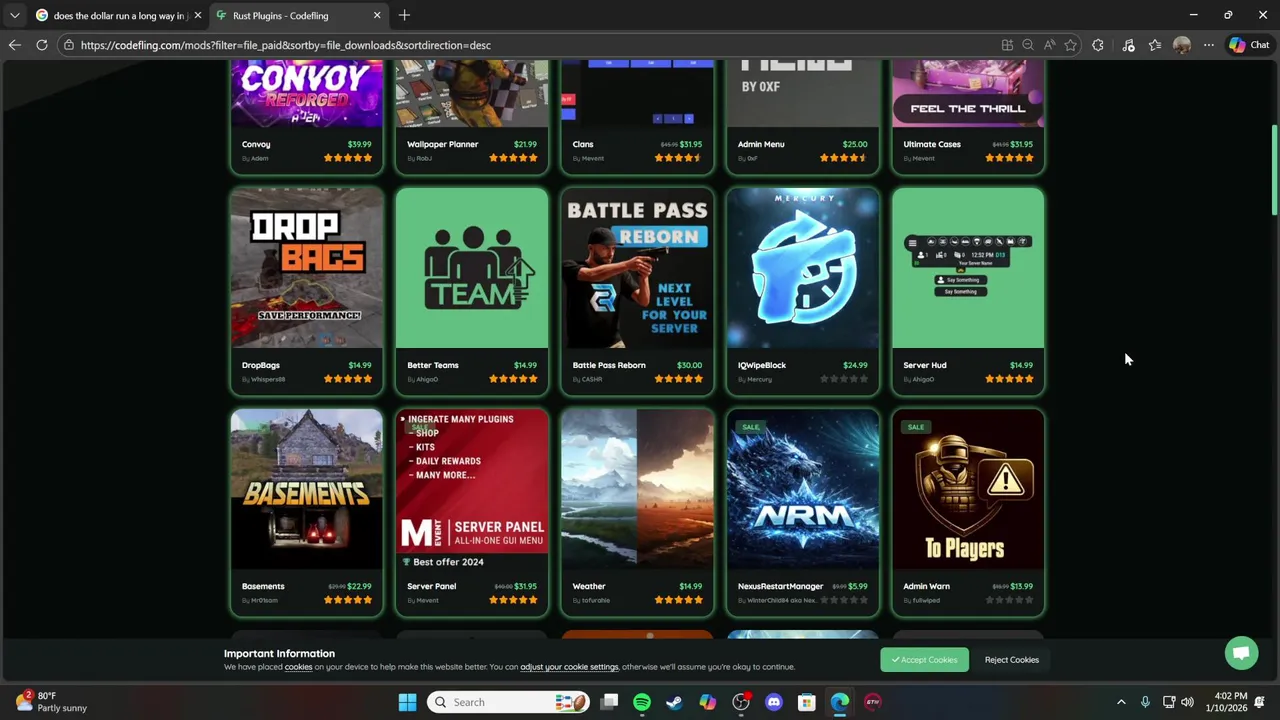Open Discord from the taskbar
Screen dimensions: 1280x720
(x=774, y=702)
